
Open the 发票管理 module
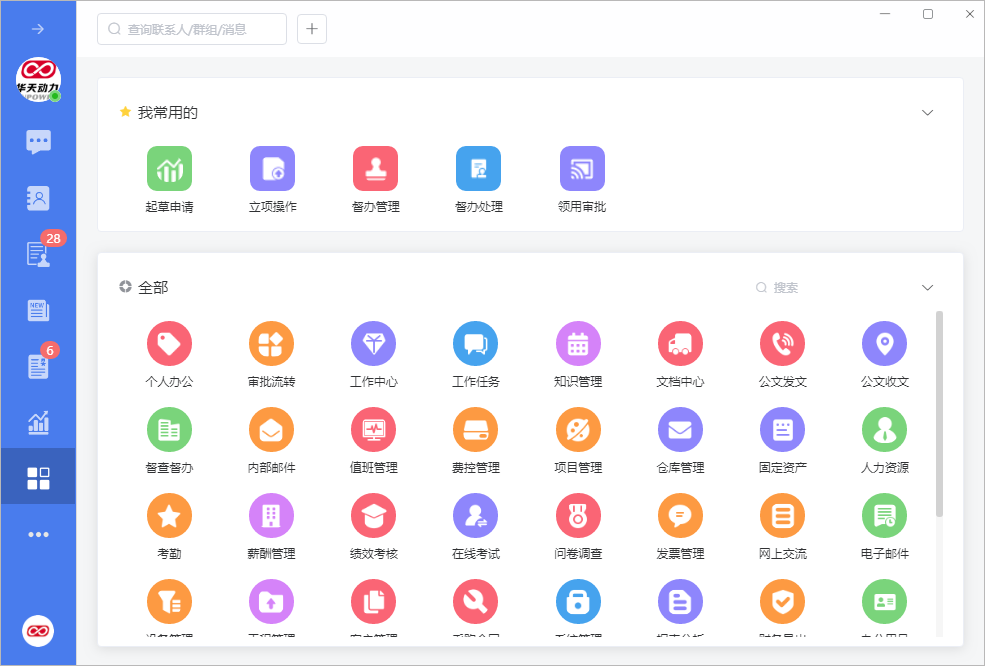click(680, 524)
